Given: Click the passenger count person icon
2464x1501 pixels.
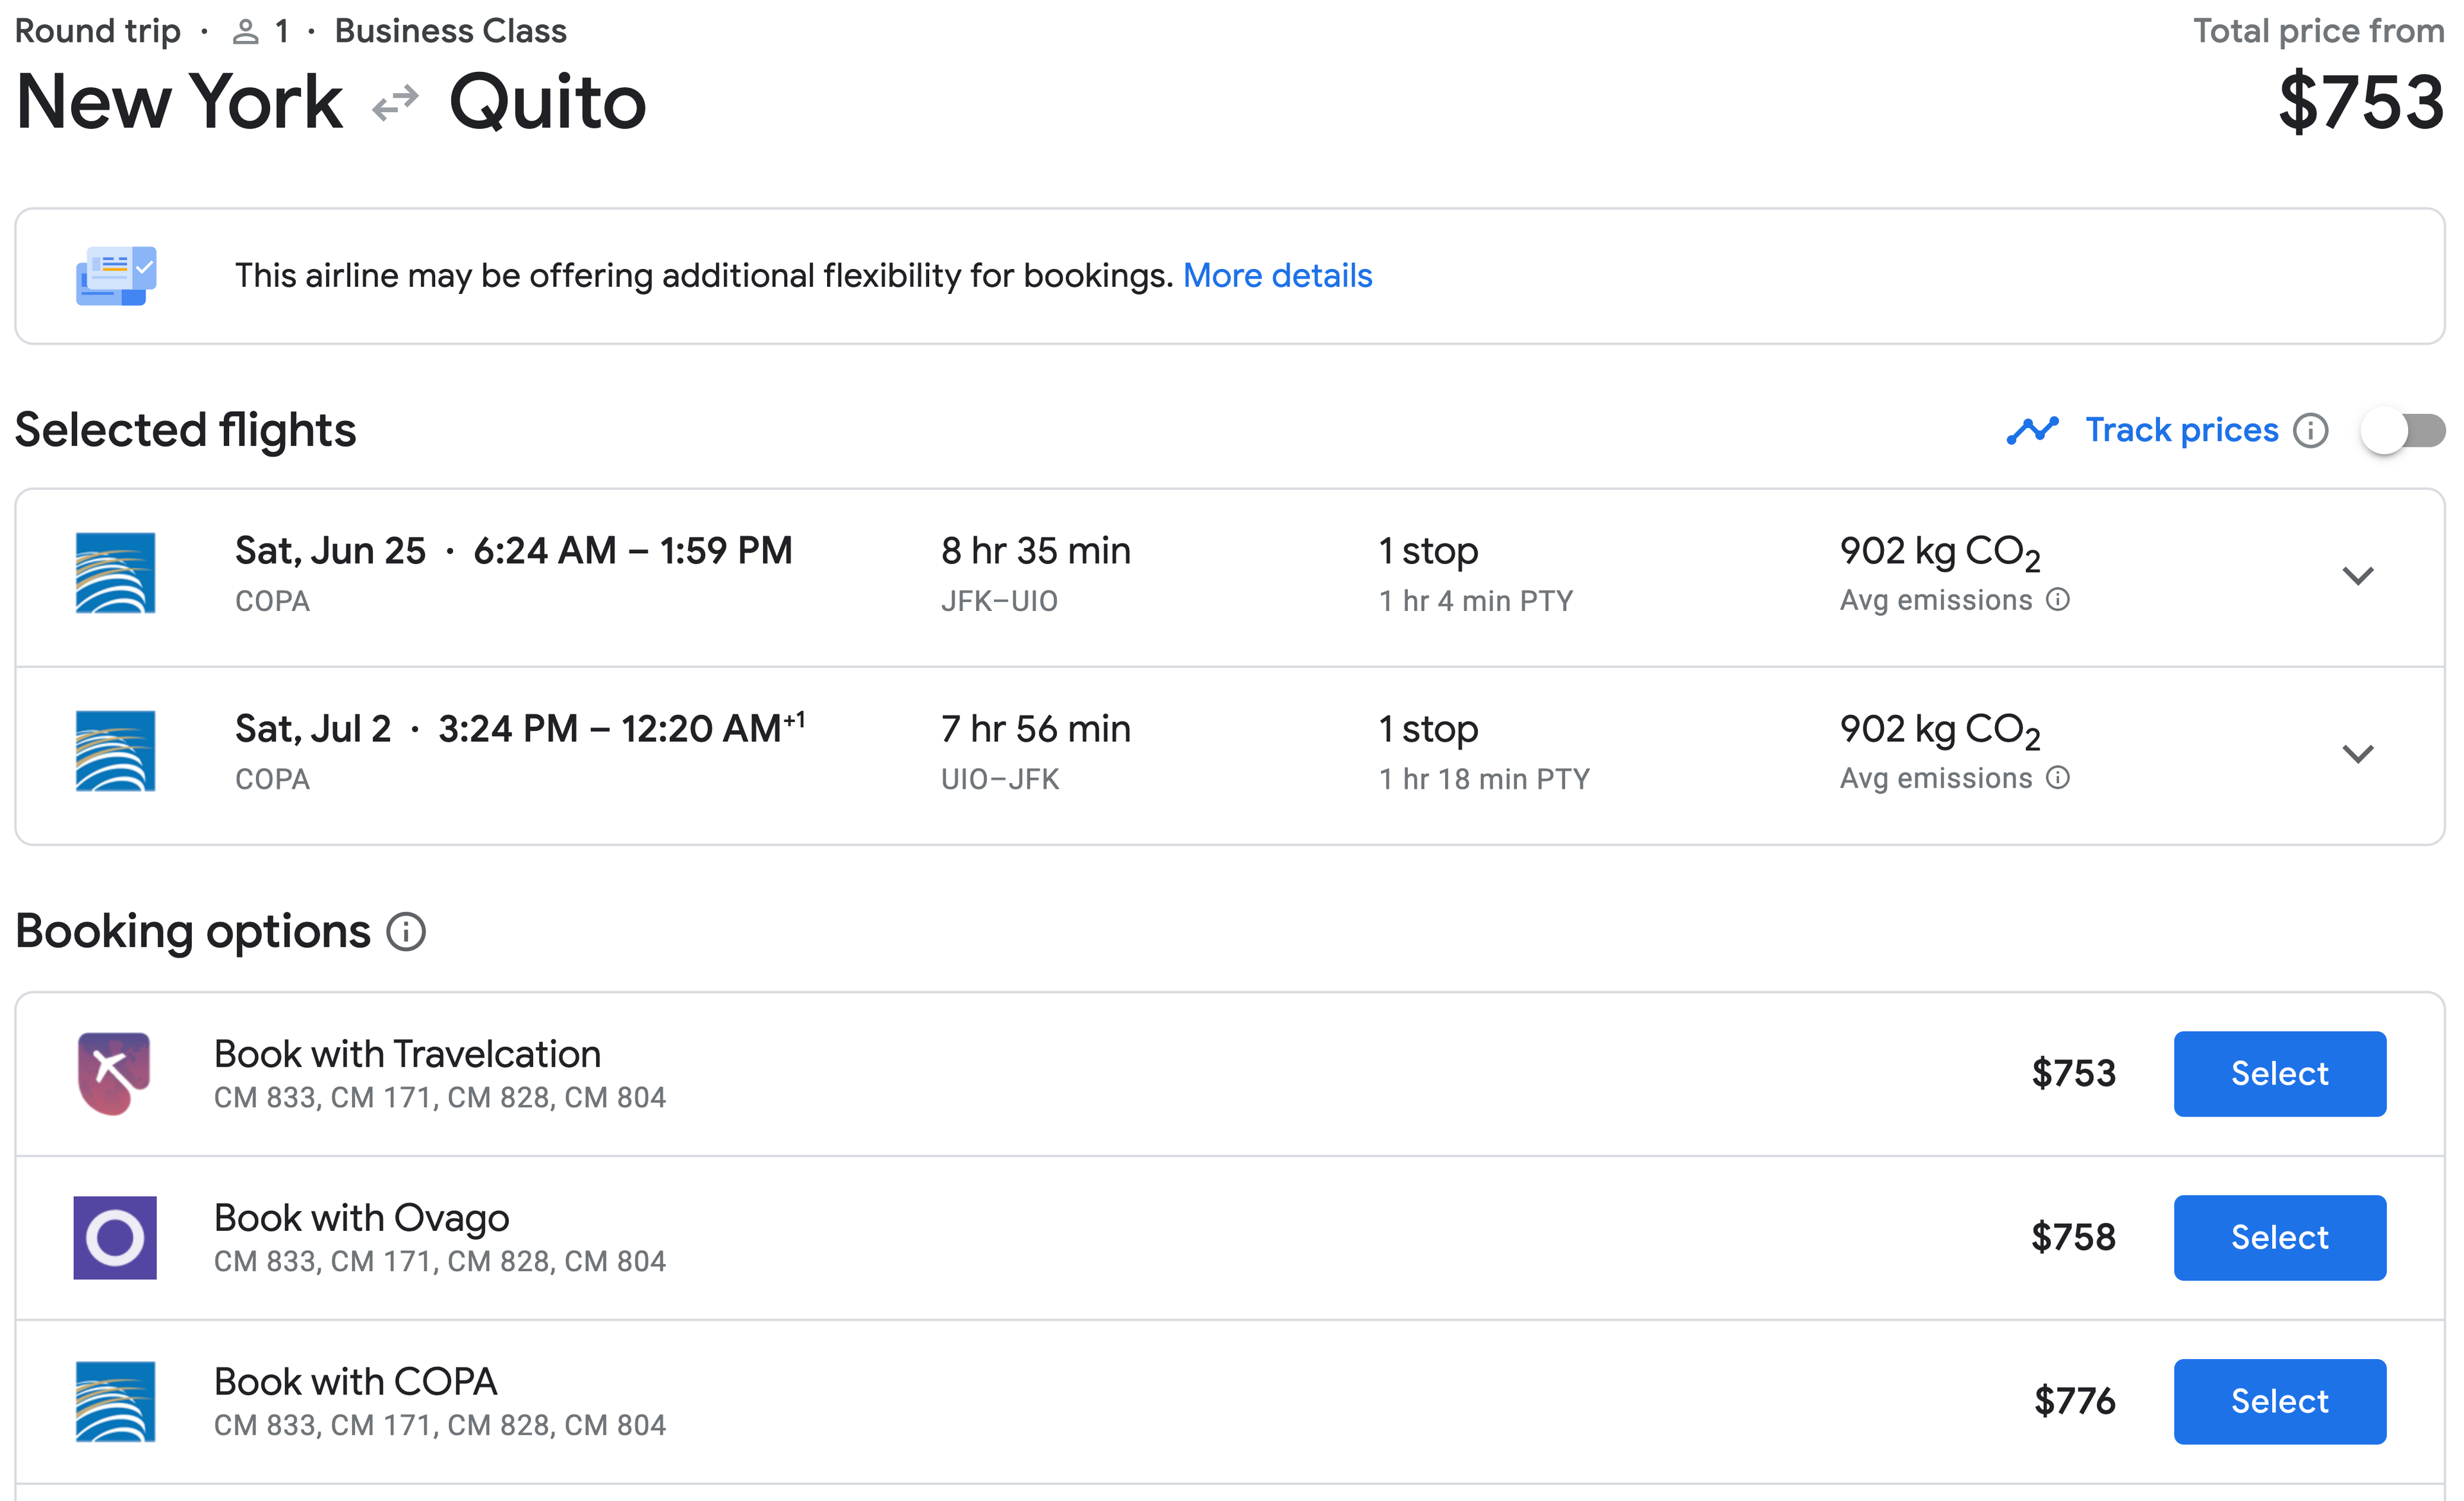Looking at the screenshot, I should 245,32.
